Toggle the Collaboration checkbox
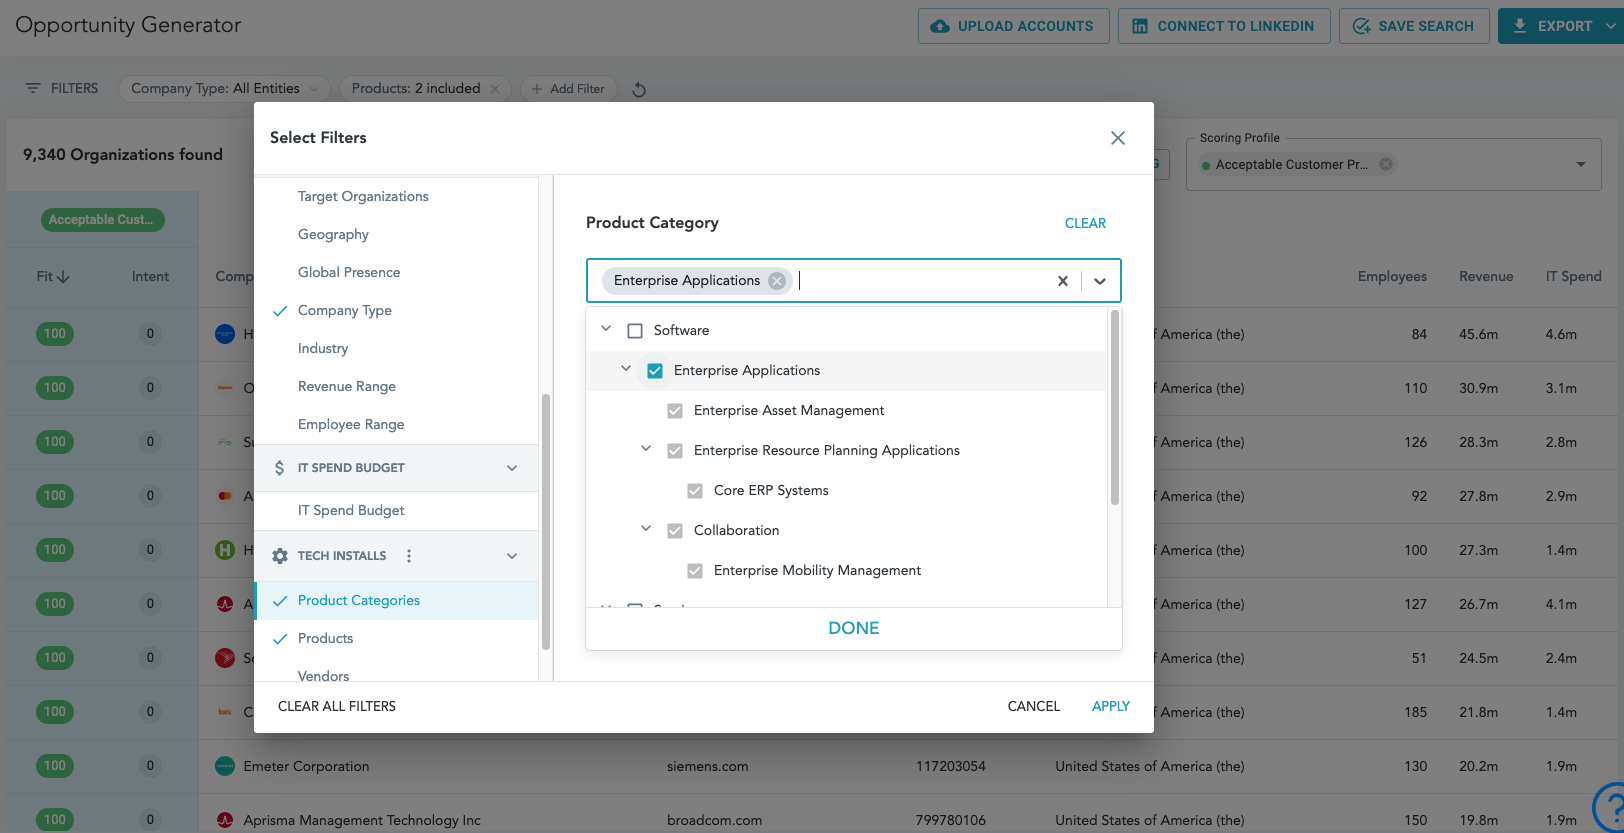Image resolution: width=1624 pixels, height=833 pixels. pos(675,531)
